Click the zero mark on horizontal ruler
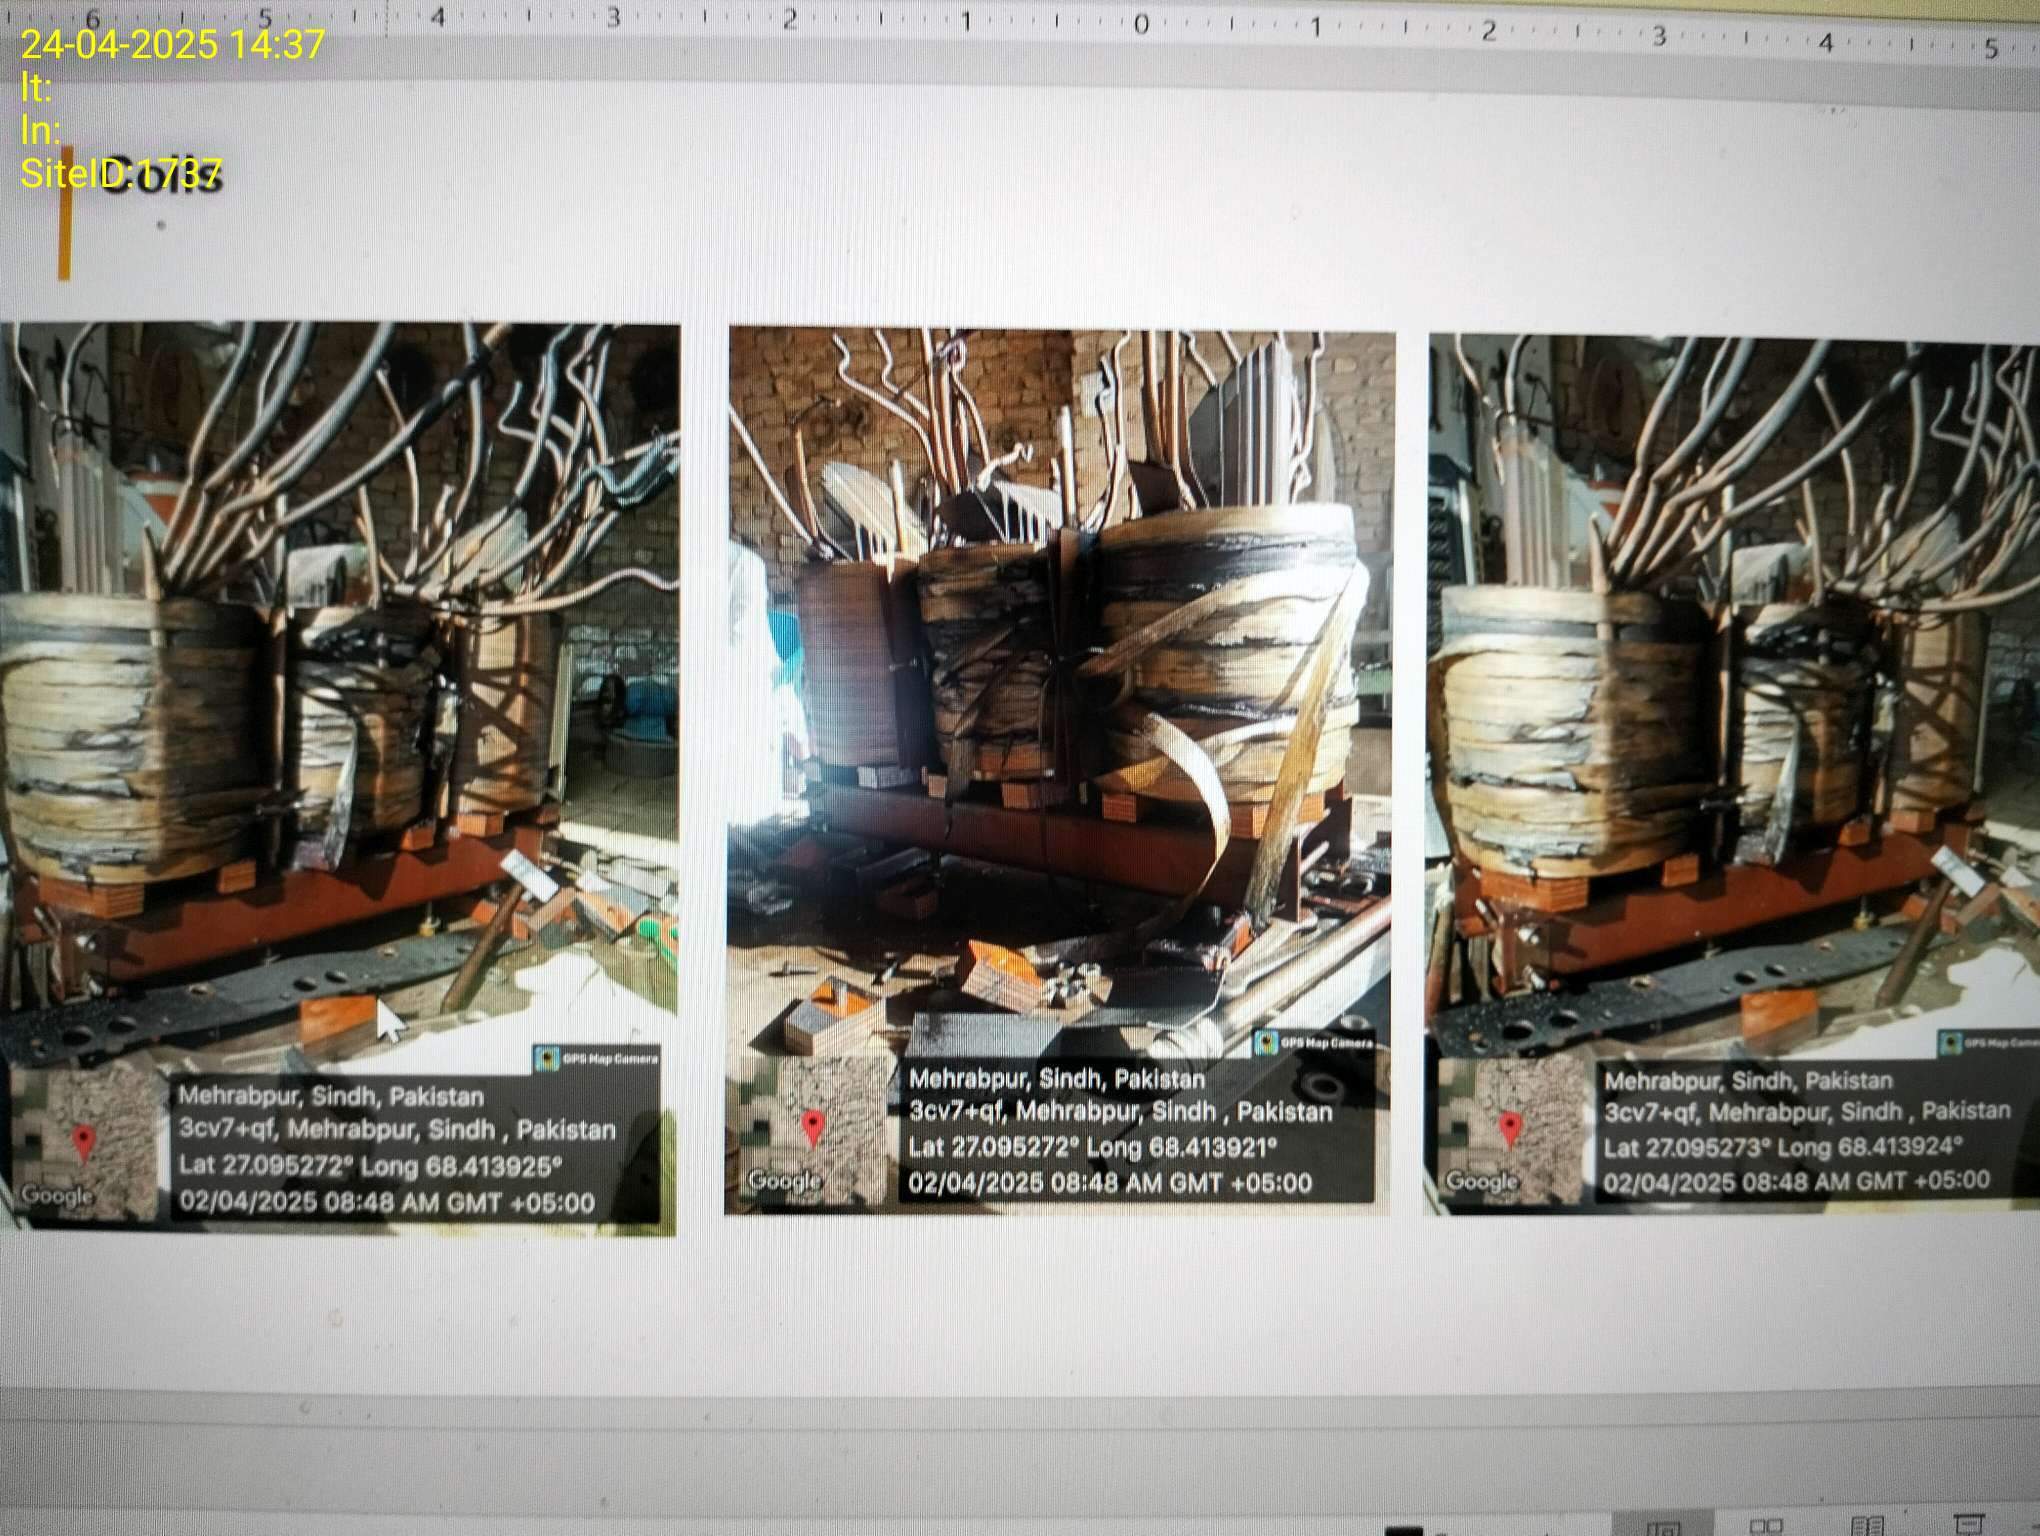The image size is (2040, 1536). pyautogui.click(x=1141, y=24)
